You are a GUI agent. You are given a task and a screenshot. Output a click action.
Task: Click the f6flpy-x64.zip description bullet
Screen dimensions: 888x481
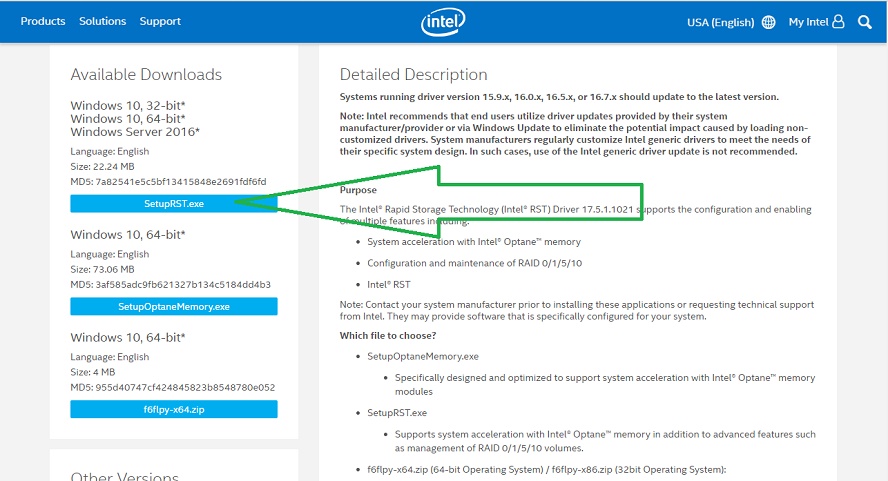pos(547,469)
